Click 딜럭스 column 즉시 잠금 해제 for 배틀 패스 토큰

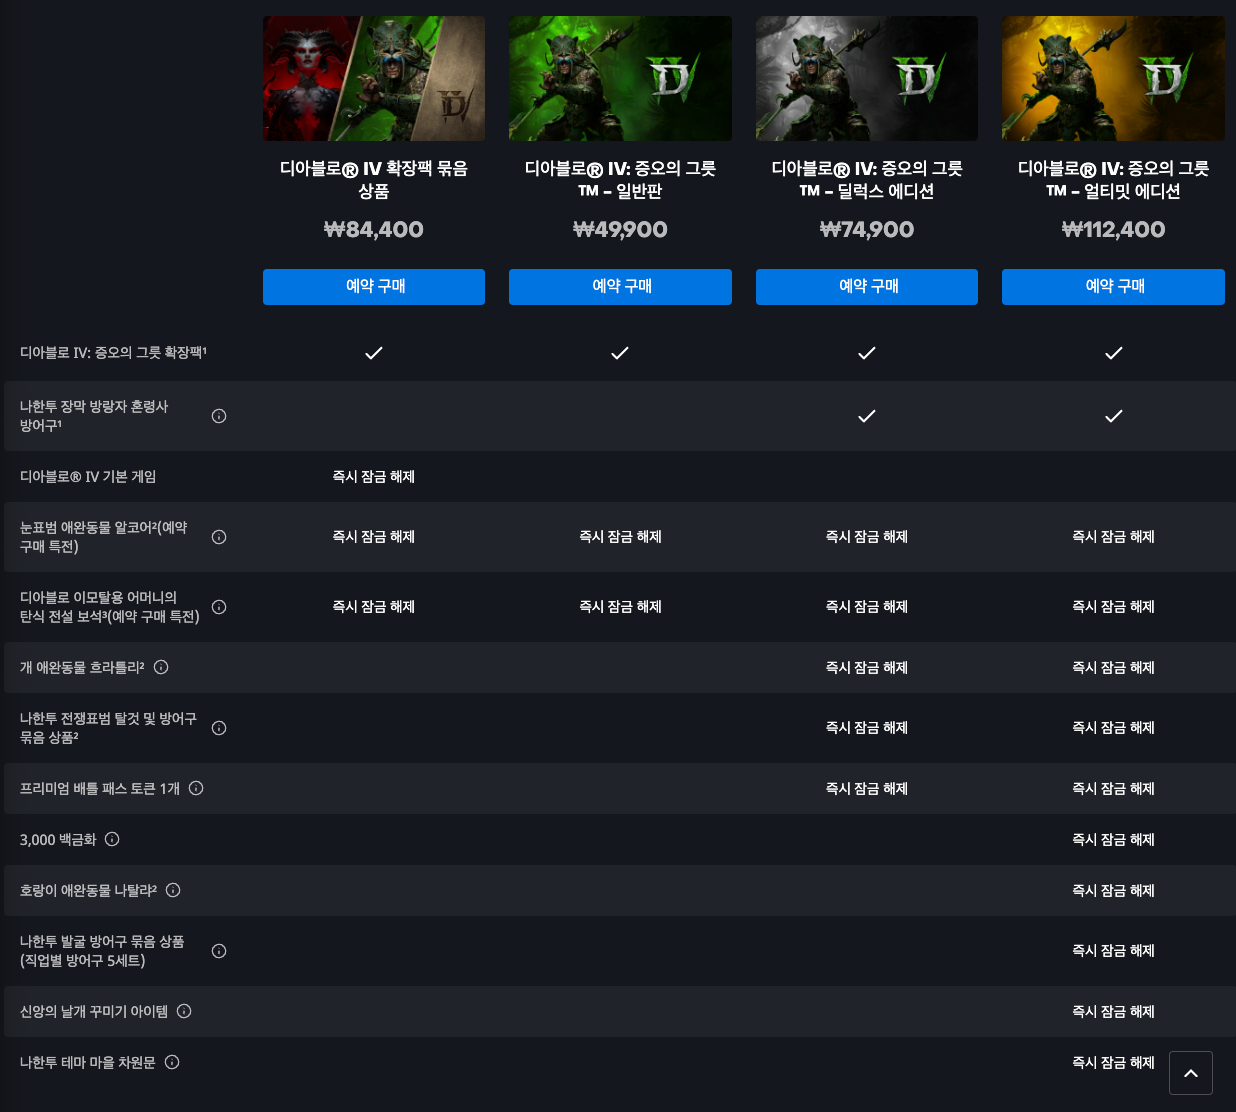pos(867,789)
